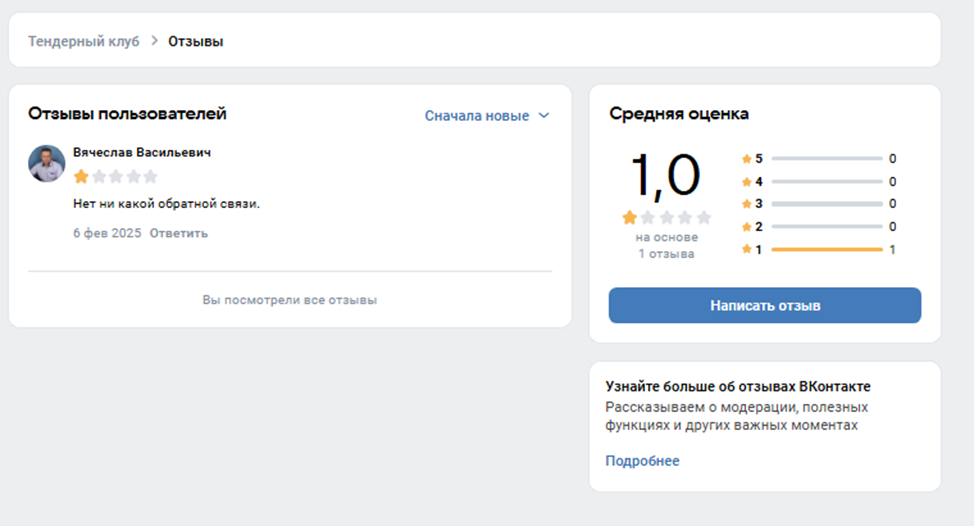Select the Отзывы breadcrumb item
This screenshot has height=526, width=974.
point(195,41)
